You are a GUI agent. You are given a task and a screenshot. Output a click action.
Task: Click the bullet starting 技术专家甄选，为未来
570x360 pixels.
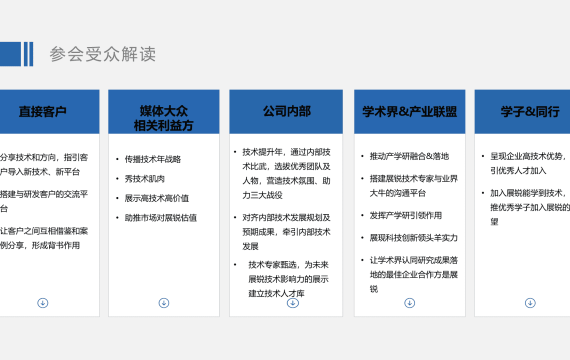(x=288, y=279)
